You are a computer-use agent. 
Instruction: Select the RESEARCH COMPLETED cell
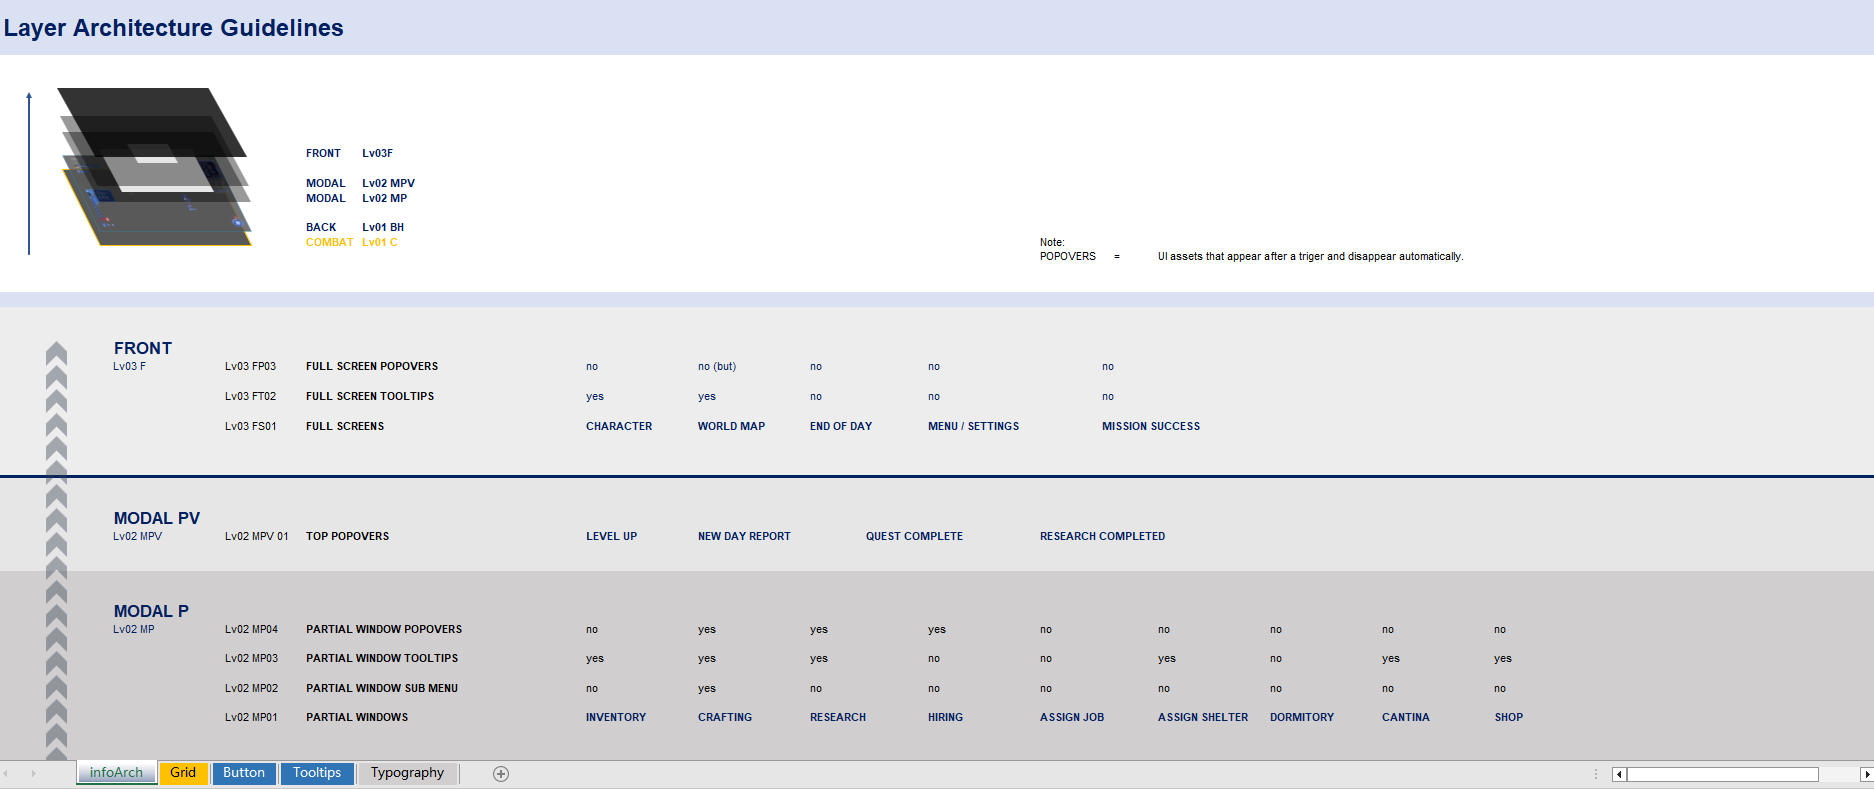1102,537
